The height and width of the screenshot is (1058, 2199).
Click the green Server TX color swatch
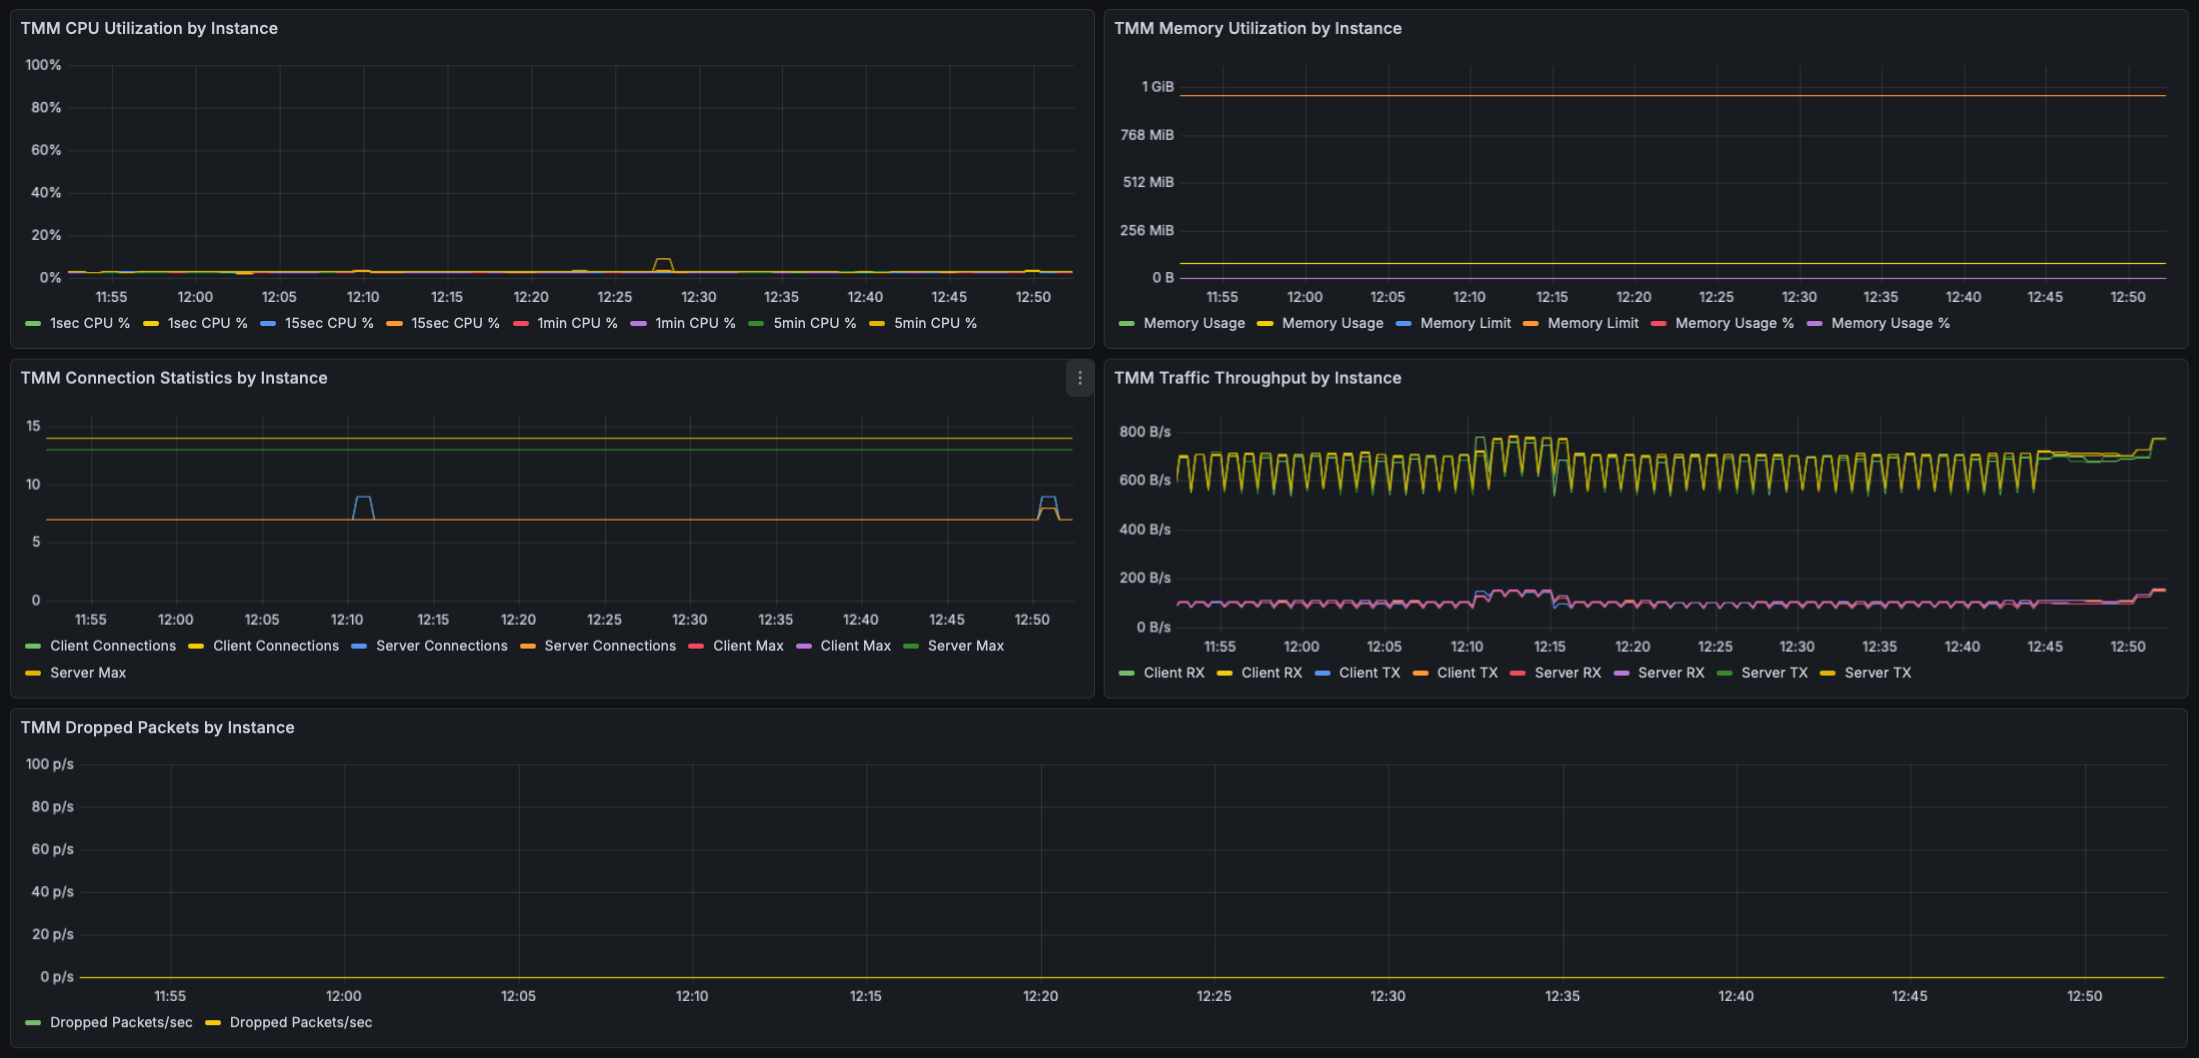[x=1725, y=674]
